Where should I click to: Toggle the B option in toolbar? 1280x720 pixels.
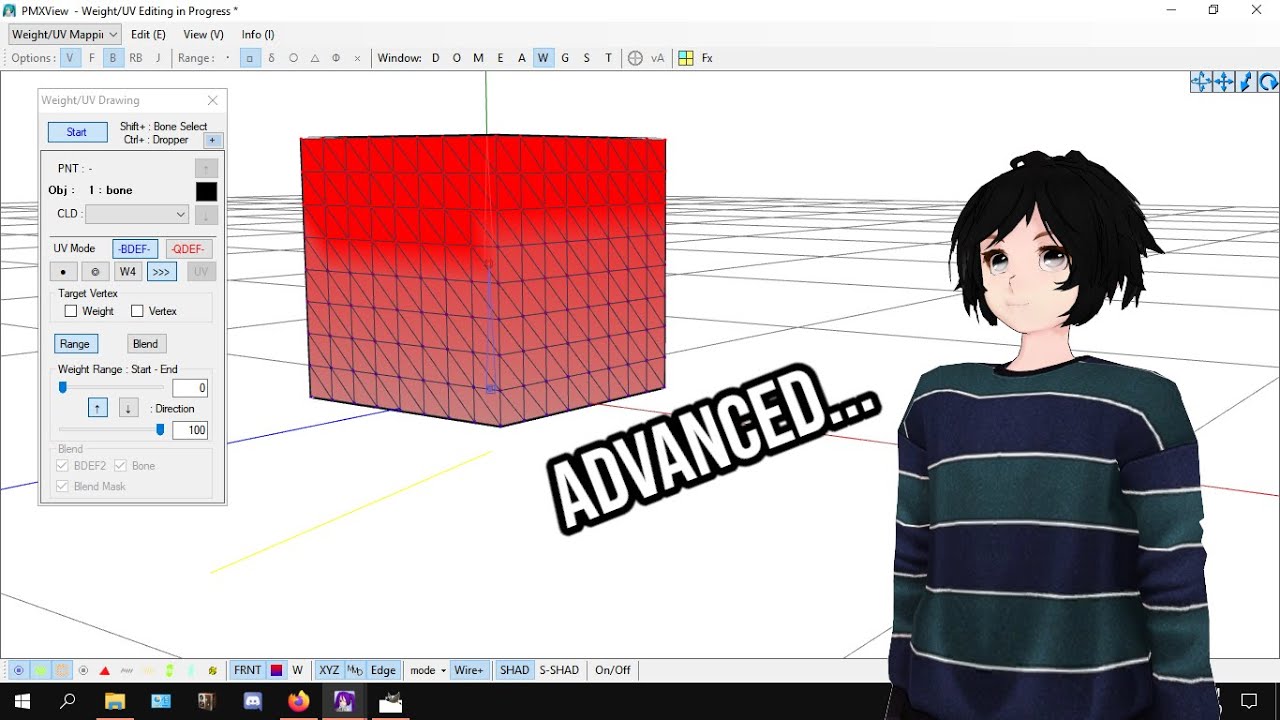(113, 58)
